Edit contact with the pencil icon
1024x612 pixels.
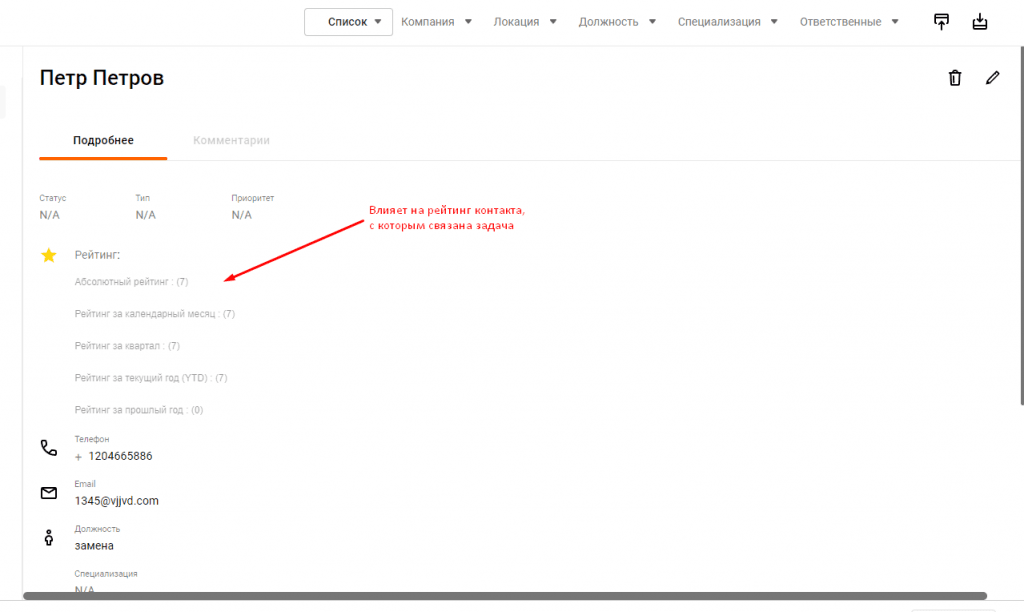click(x=992, y=78)
